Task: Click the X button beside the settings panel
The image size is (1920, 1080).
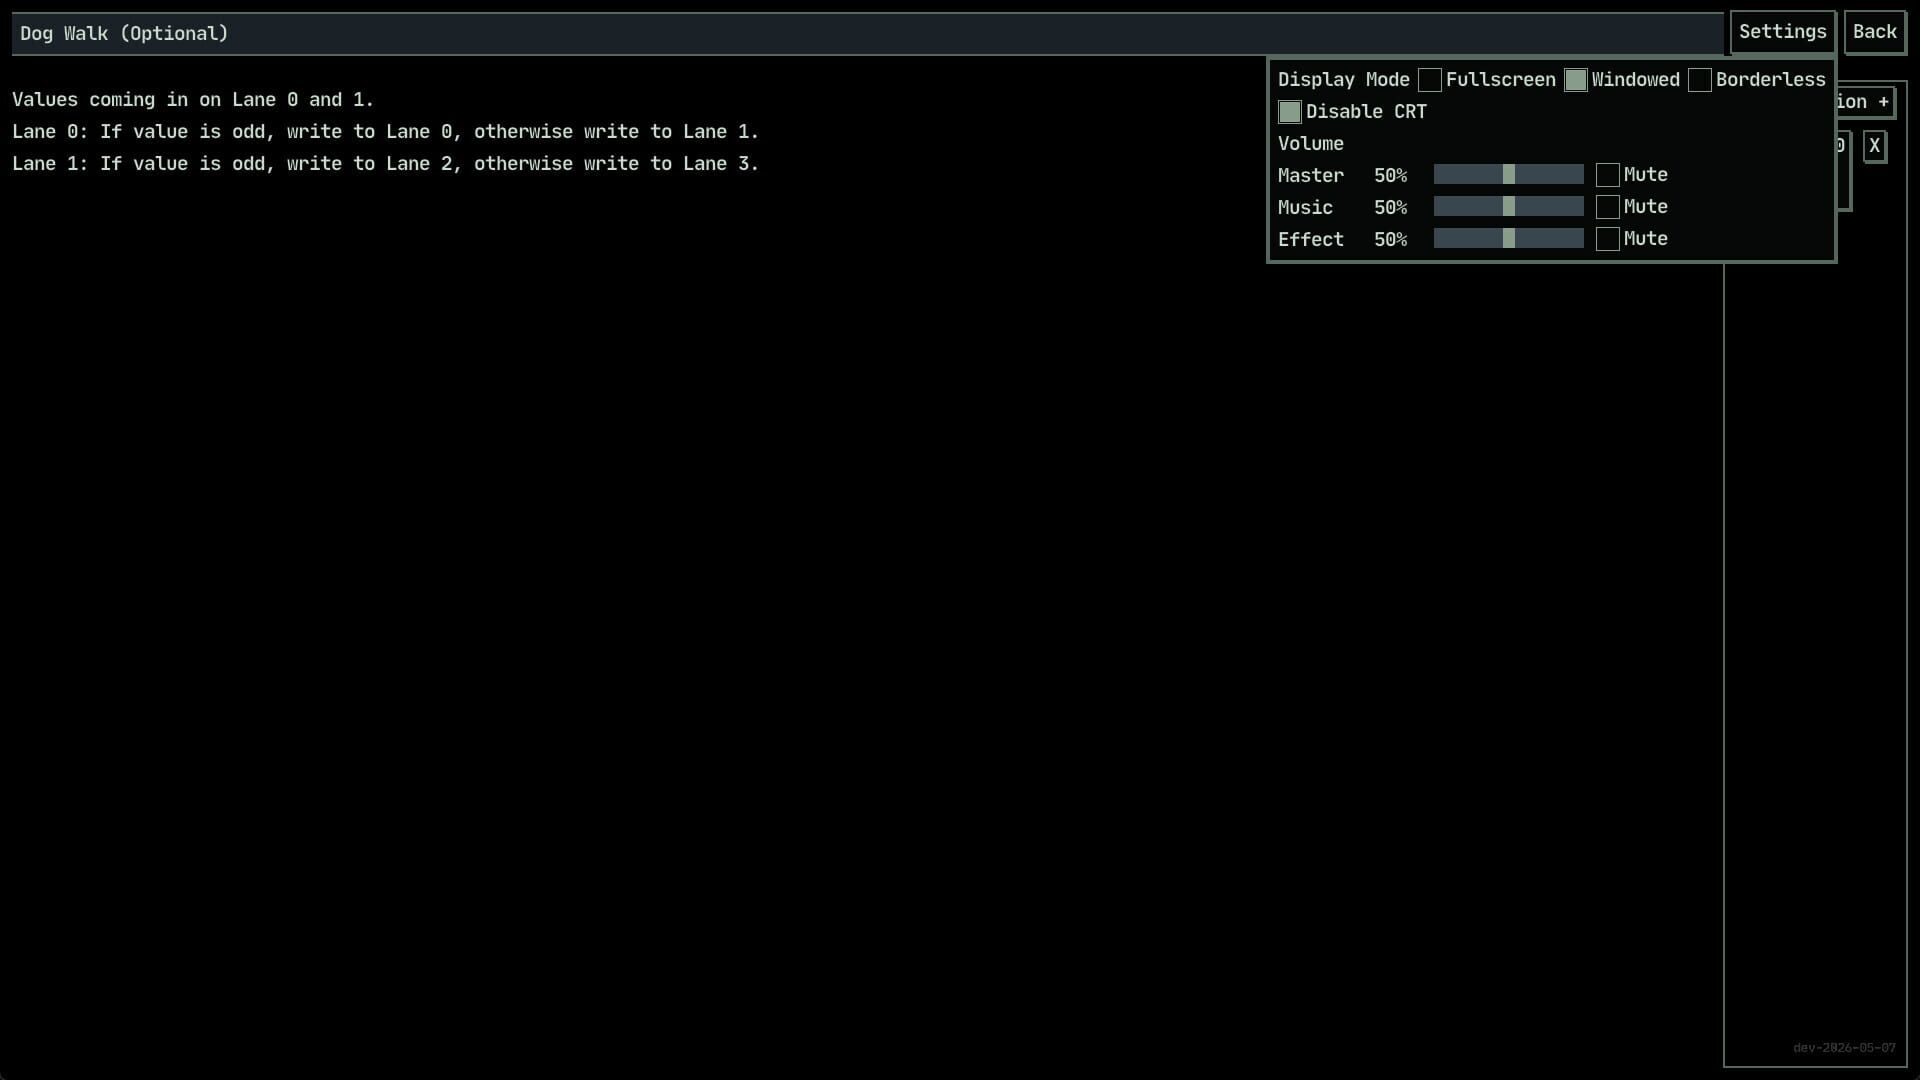Action: click(1875, 146)
